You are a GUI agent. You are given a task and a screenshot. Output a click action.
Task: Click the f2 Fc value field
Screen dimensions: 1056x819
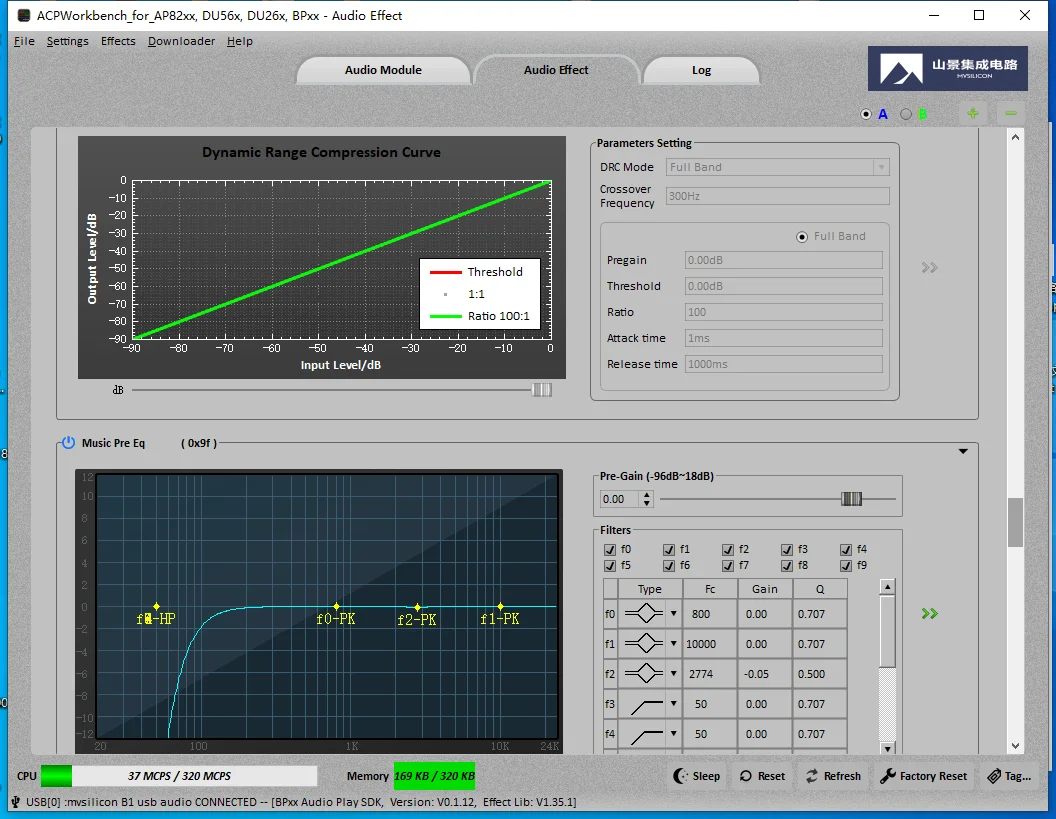pyautogui.click(x=701, y=674)
